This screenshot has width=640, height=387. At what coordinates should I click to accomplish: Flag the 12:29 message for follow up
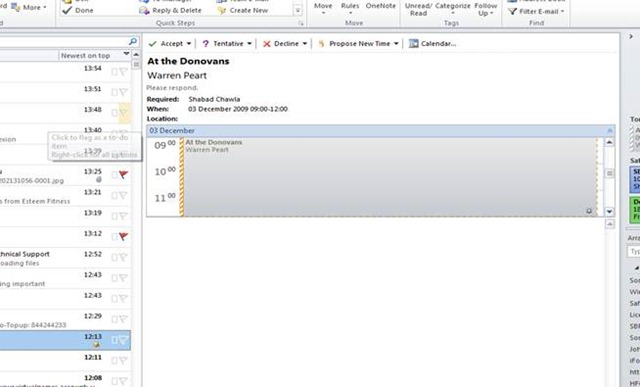point(123,319)
